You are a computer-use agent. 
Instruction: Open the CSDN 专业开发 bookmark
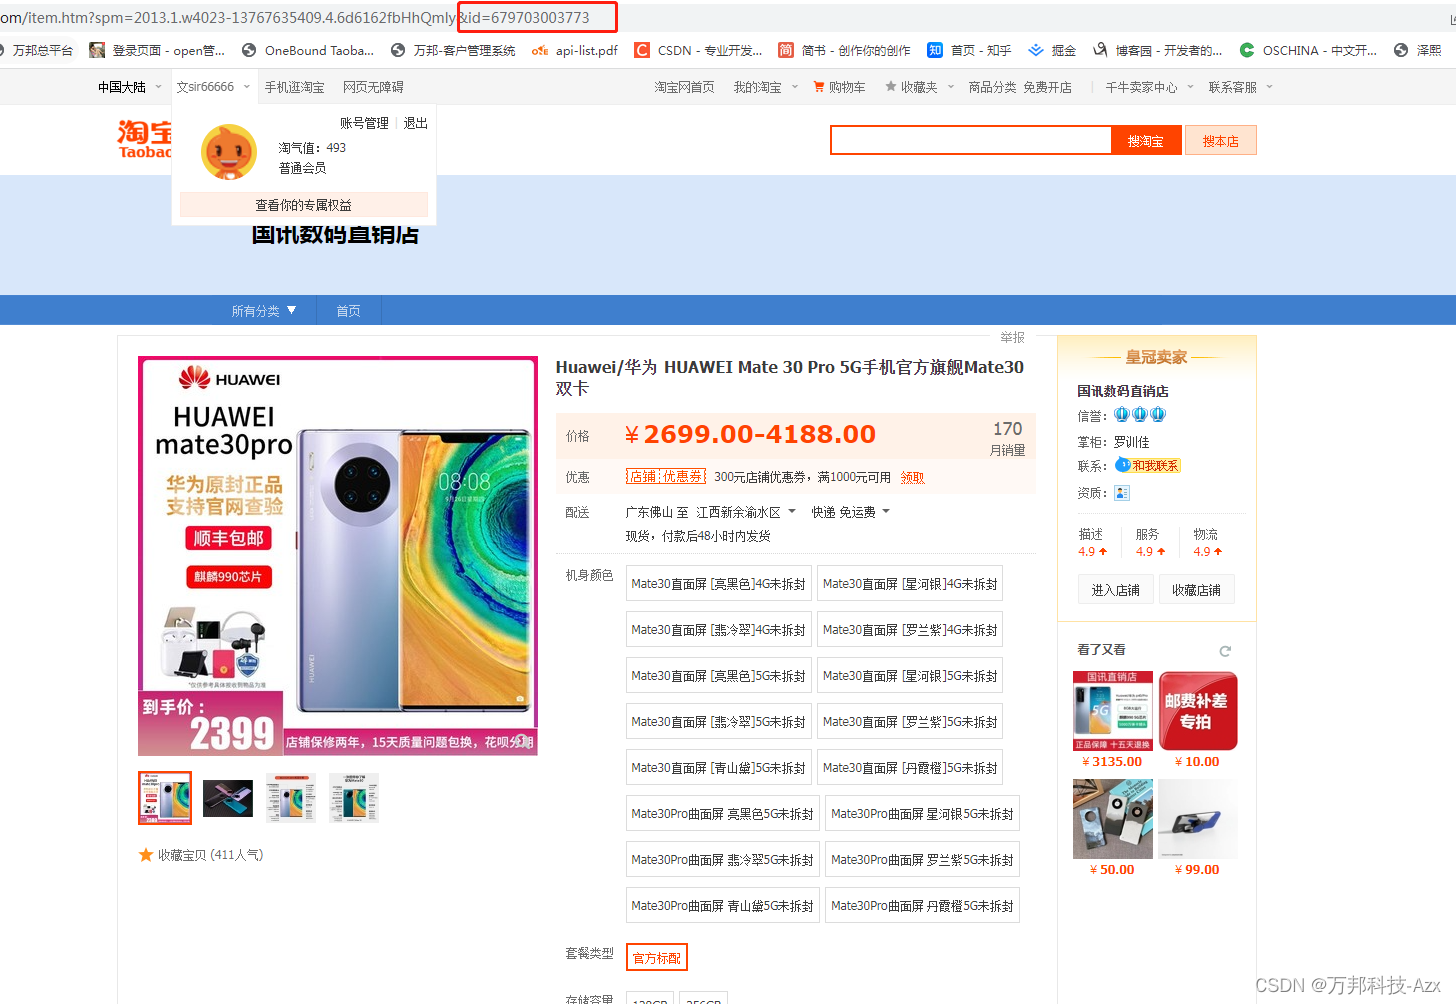click(x=698, y=50)
